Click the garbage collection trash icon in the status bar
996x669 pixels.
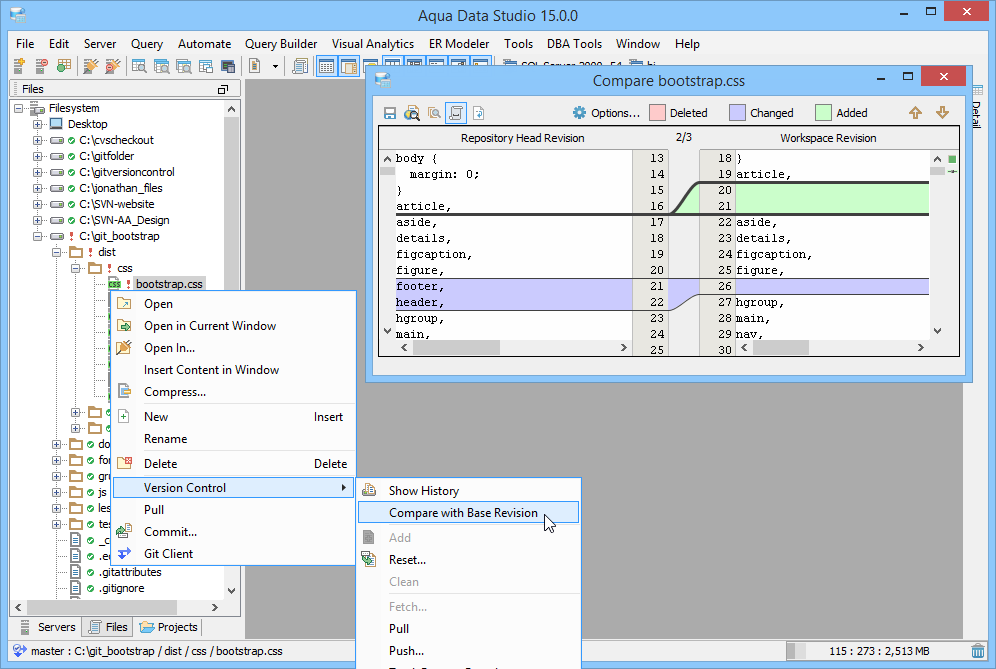click(x=978, y=651)
